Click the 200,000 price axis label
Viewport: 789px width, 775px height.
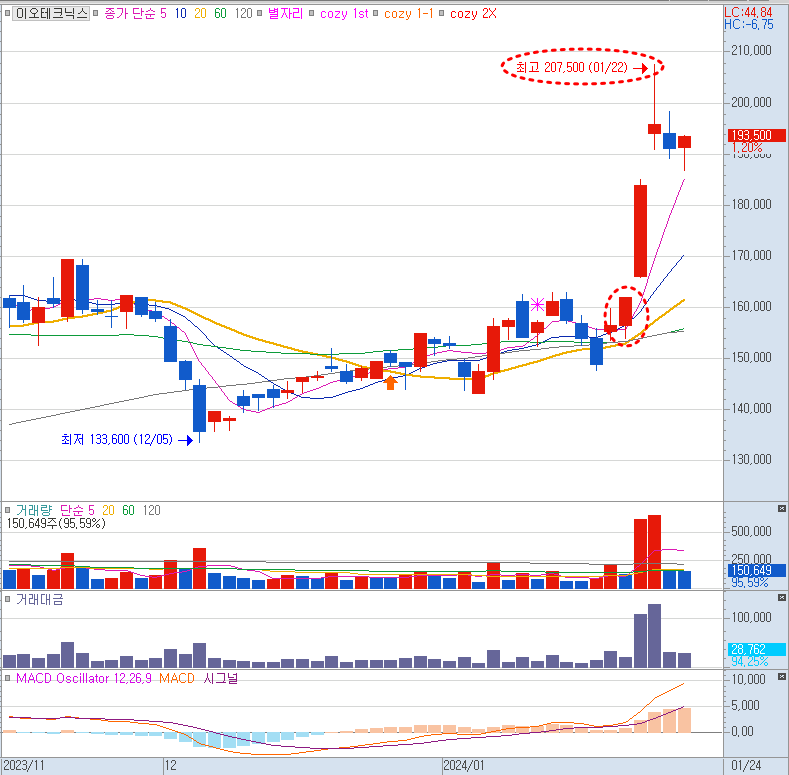[751, 103]
